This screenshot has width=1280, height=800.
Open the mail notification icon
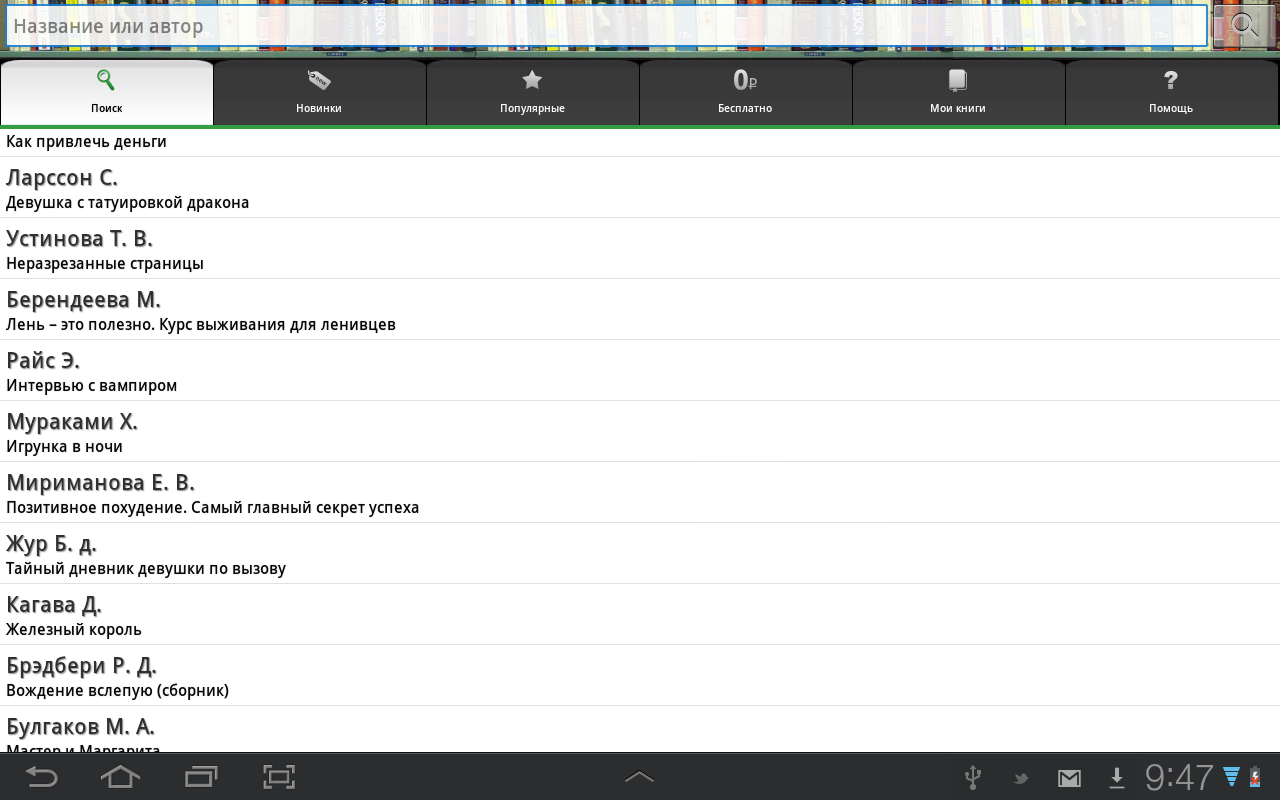(x=1069, y=778)
